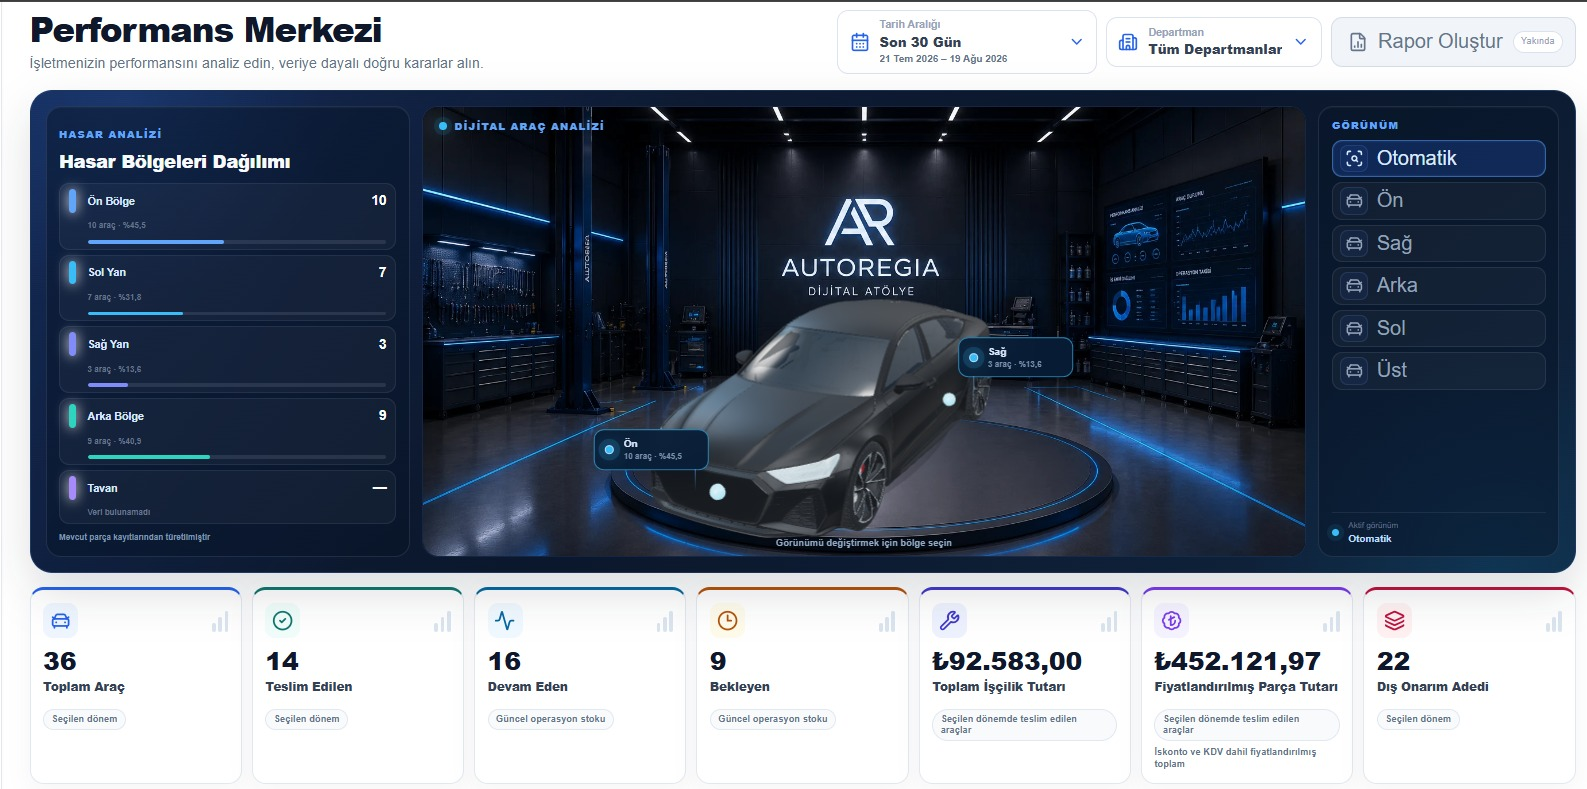Viewport: 1587px width, 789px height.
Task: Click the Yakında badge
Action: coord(1537,41)
